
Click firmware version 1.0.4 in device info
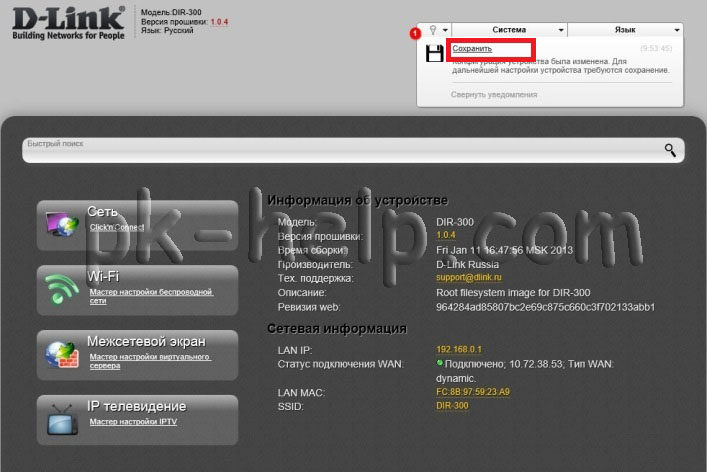pyautogui.click(x=445, y=235)
